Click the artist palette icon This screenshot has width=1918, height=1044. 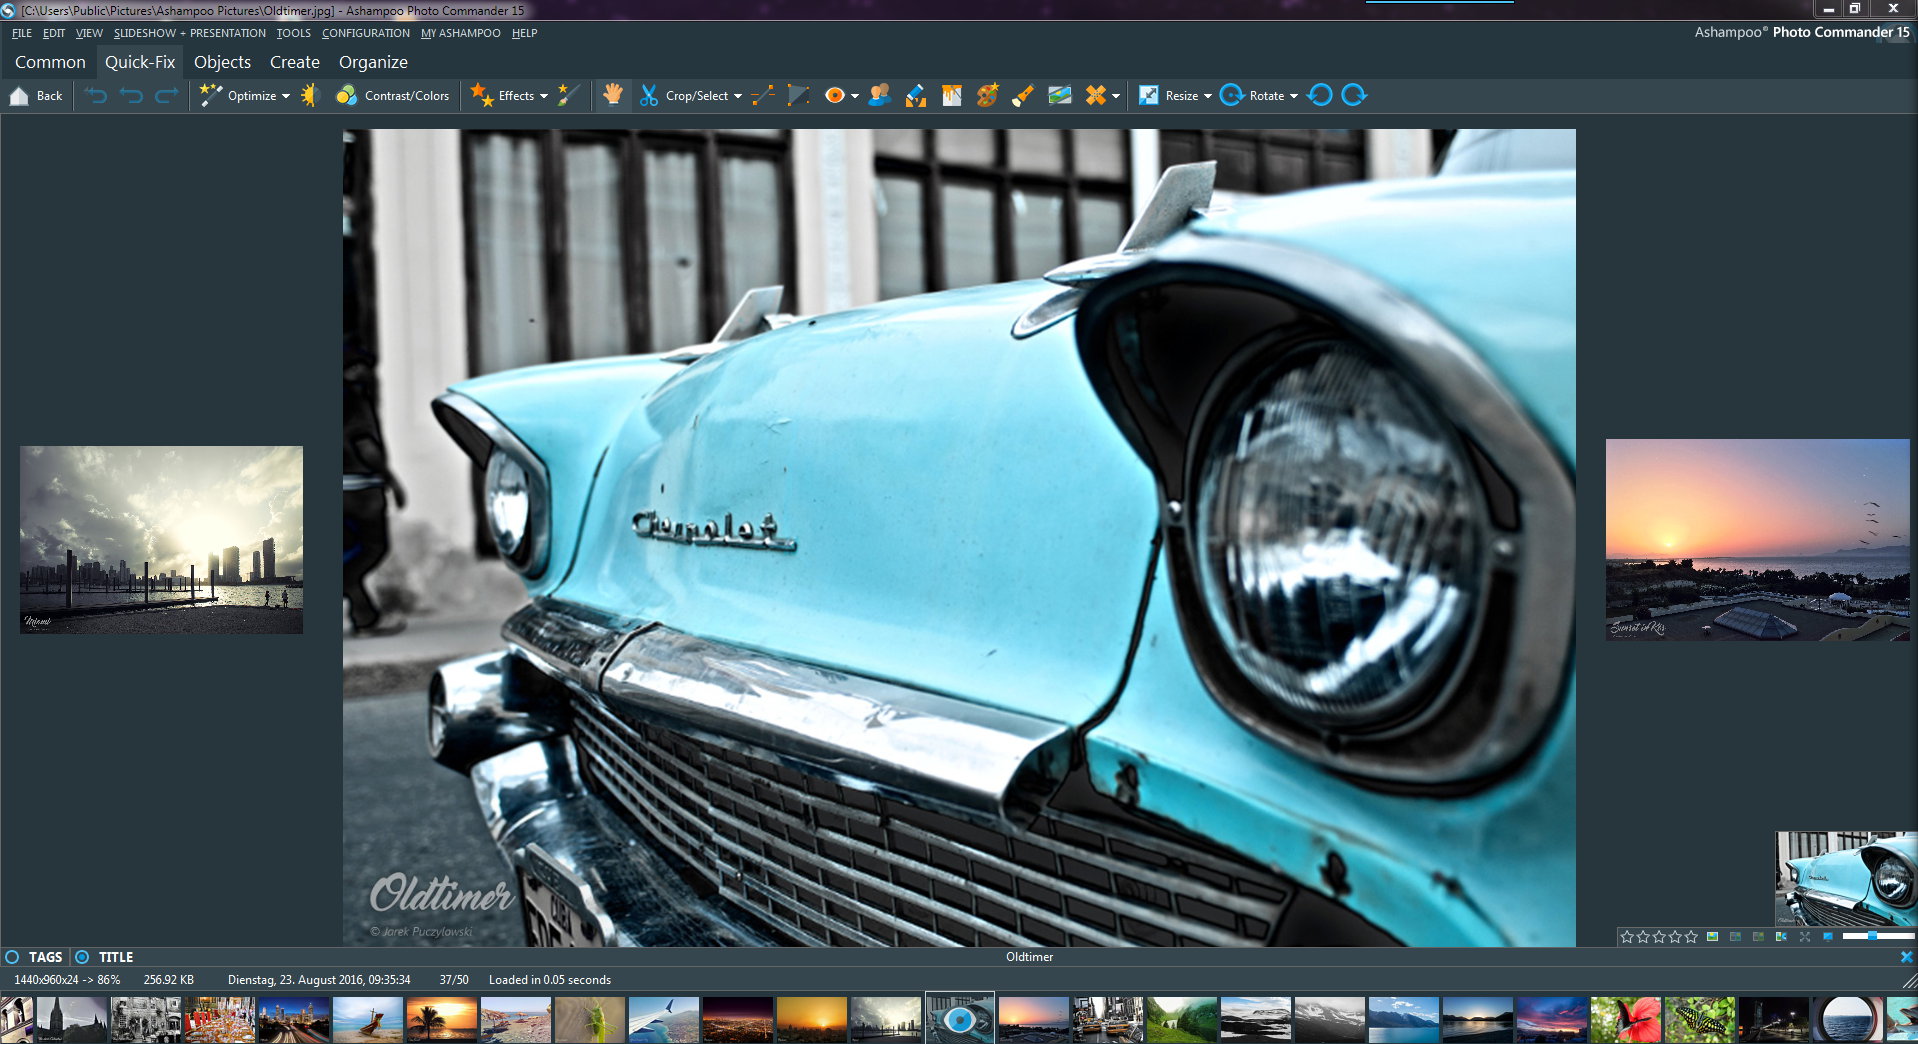coord(987,95)
